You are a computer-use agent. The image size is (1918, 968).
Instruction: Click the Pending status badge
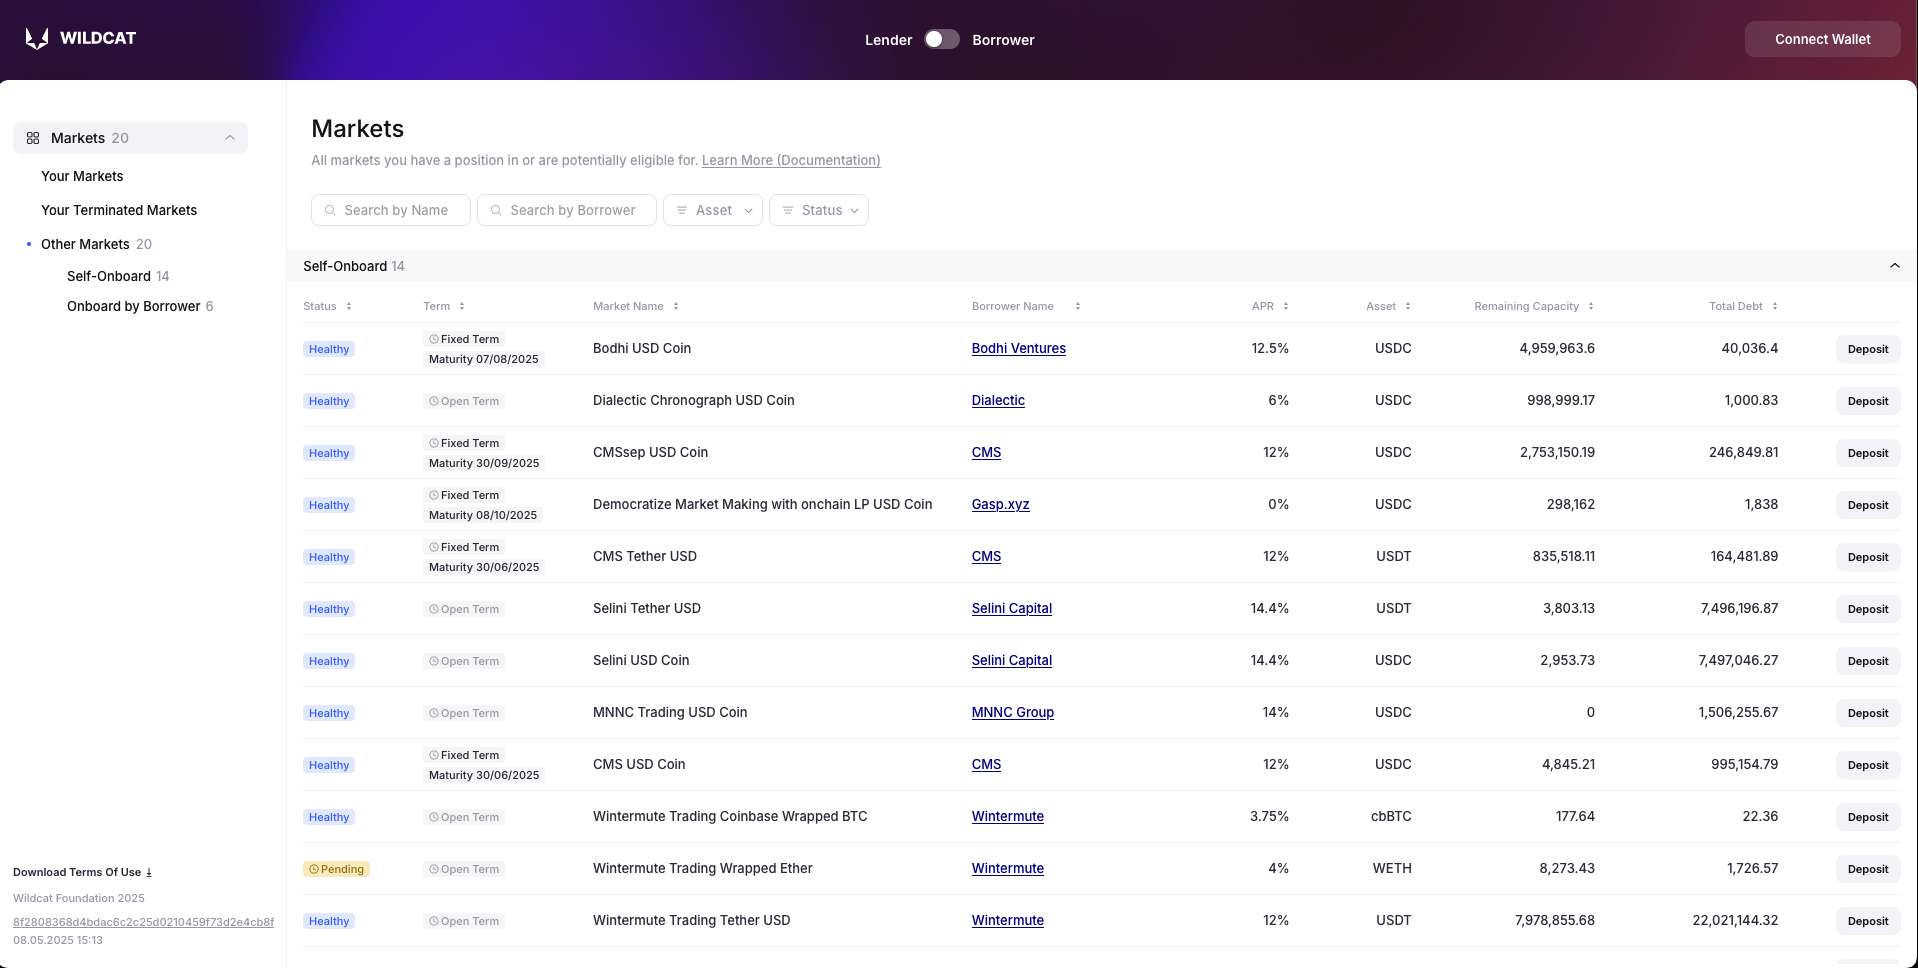coord(336,869)
